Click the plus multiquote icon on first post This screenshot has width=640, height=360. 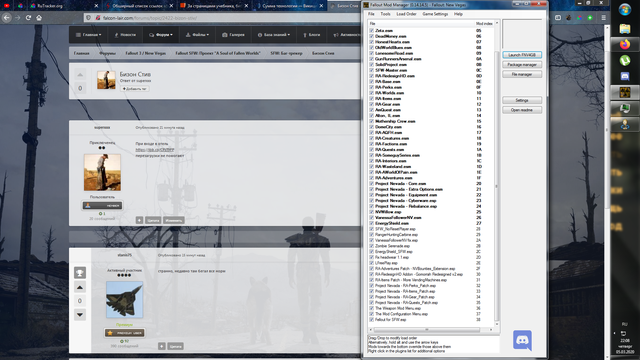140,220
